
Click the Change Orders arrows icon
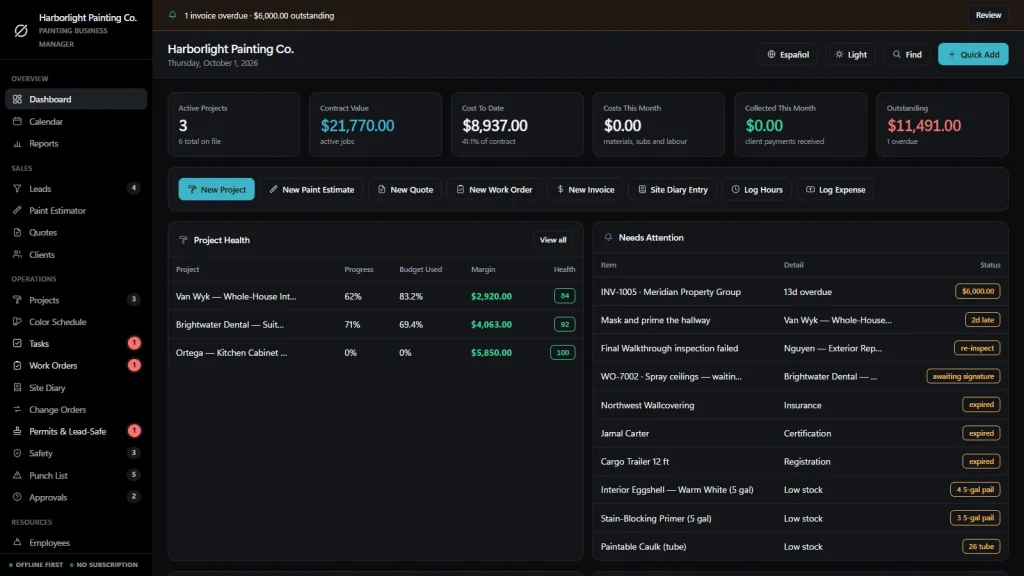(18, 409)
